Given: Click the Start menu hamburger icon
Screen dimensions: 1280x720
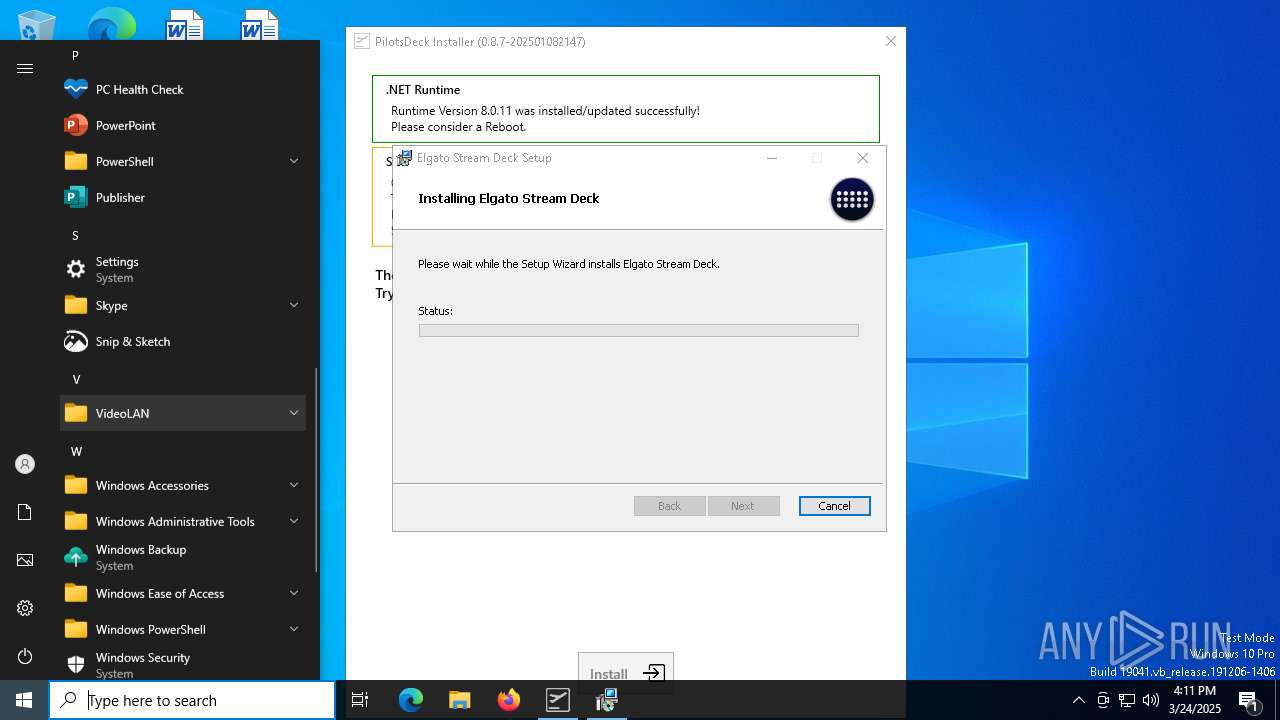Looking at the screenshot, I should 25,68.
